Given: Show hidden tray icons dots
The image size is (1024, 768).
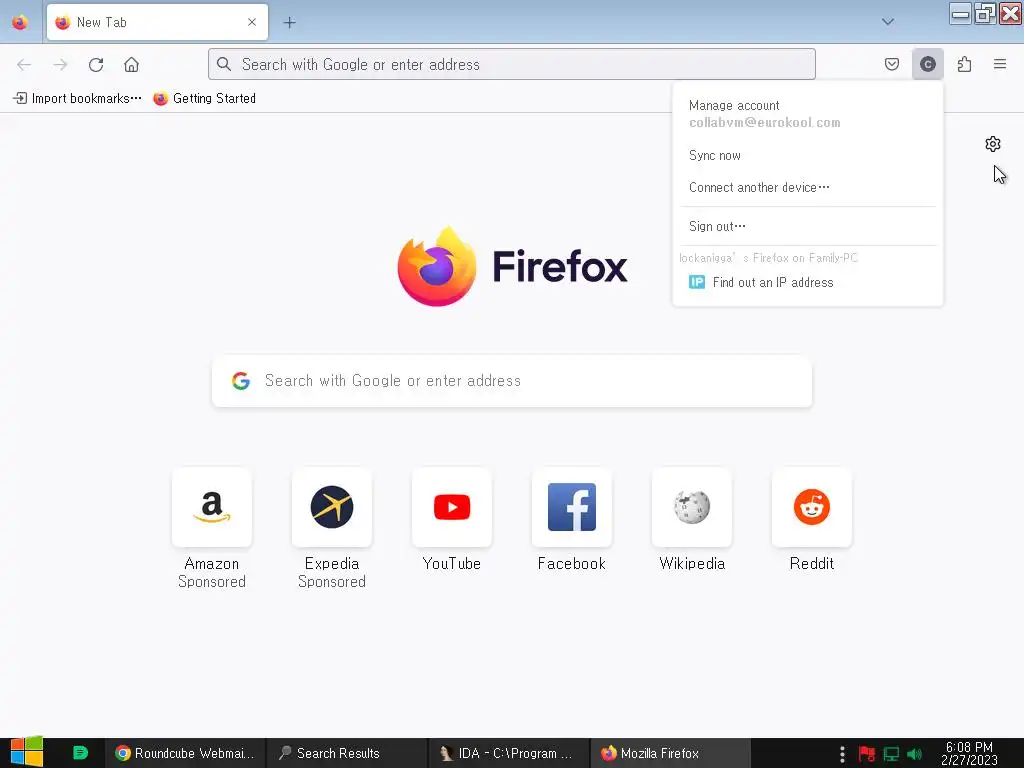Looking at the screenshot, I should [x=842, y=754].
